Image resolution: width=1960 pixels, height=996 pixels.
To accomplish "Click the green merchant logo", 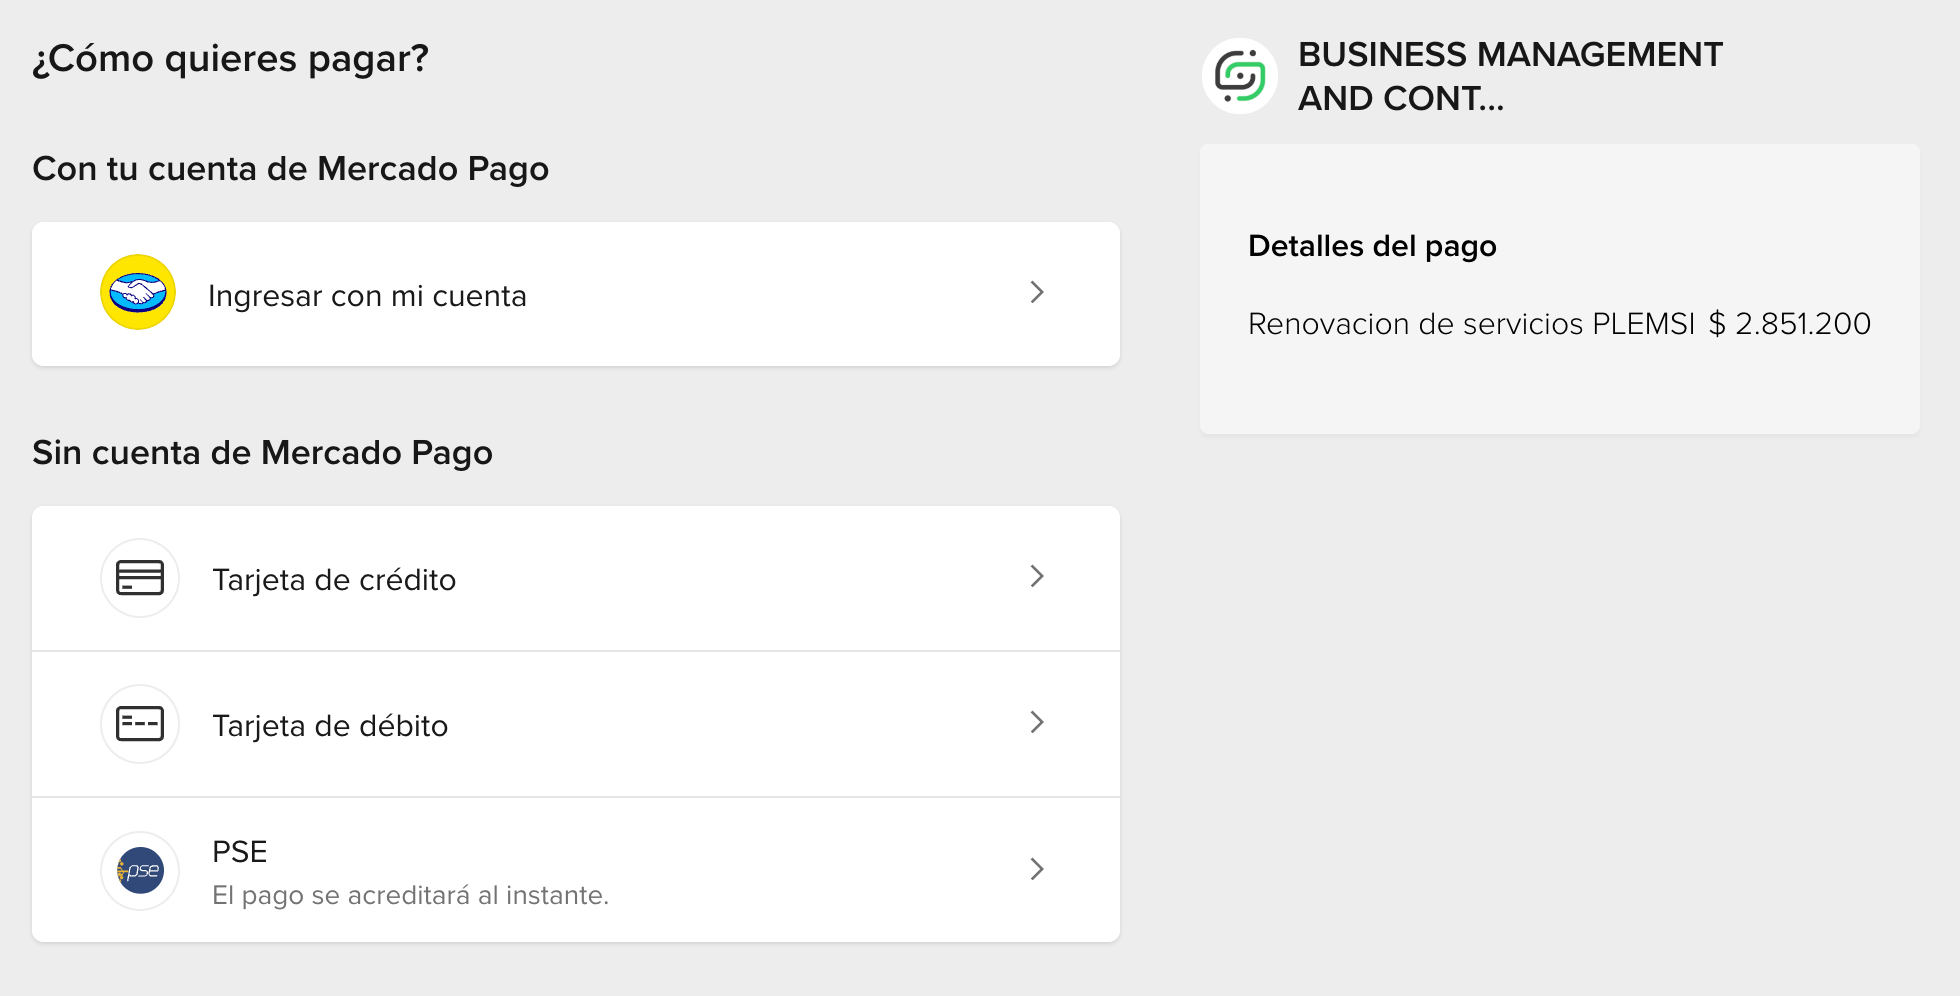I will (x=1240, y=76).
